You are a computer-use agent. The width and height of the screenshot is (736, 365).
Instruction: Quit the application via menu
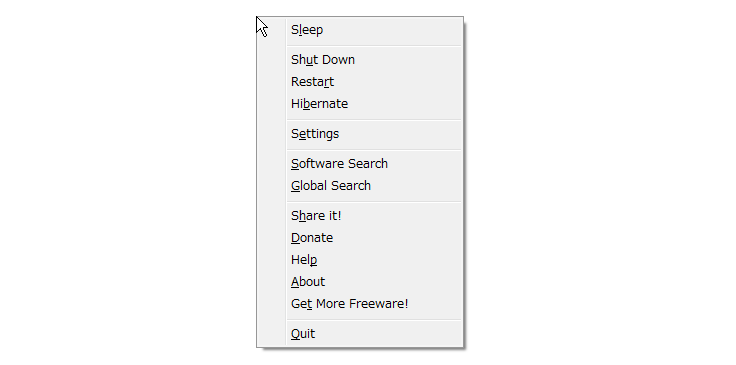tap(360, 334)
